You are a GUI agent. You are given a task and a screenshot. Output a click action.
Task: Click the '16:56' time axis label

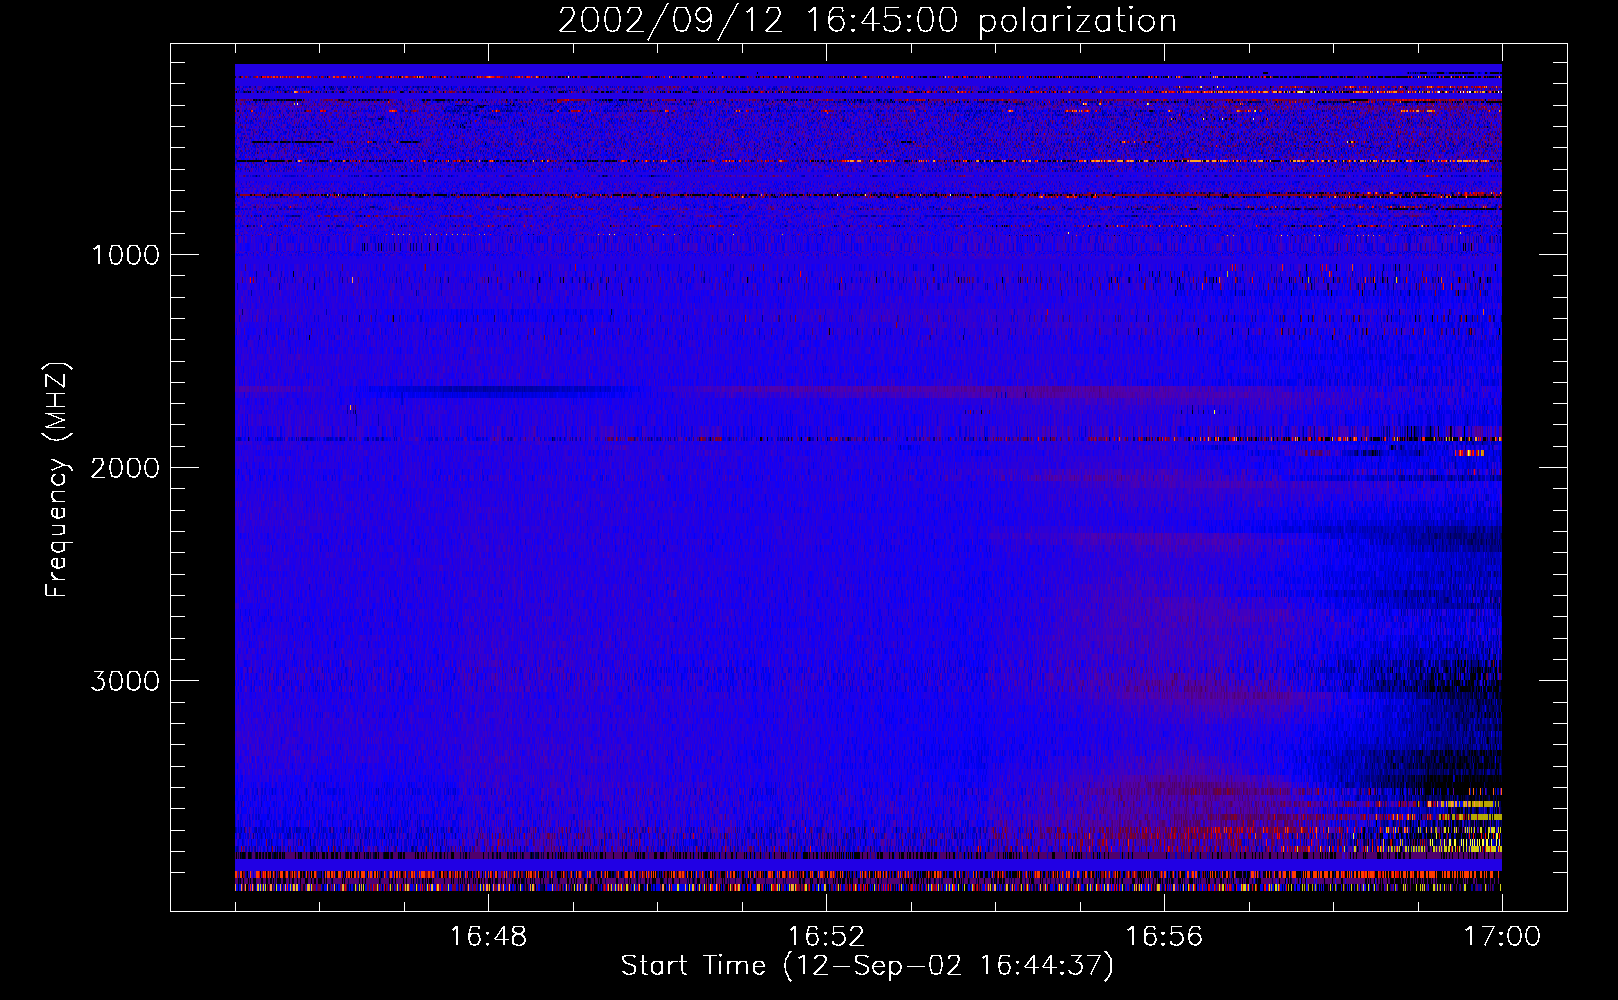pos(1164,937)
